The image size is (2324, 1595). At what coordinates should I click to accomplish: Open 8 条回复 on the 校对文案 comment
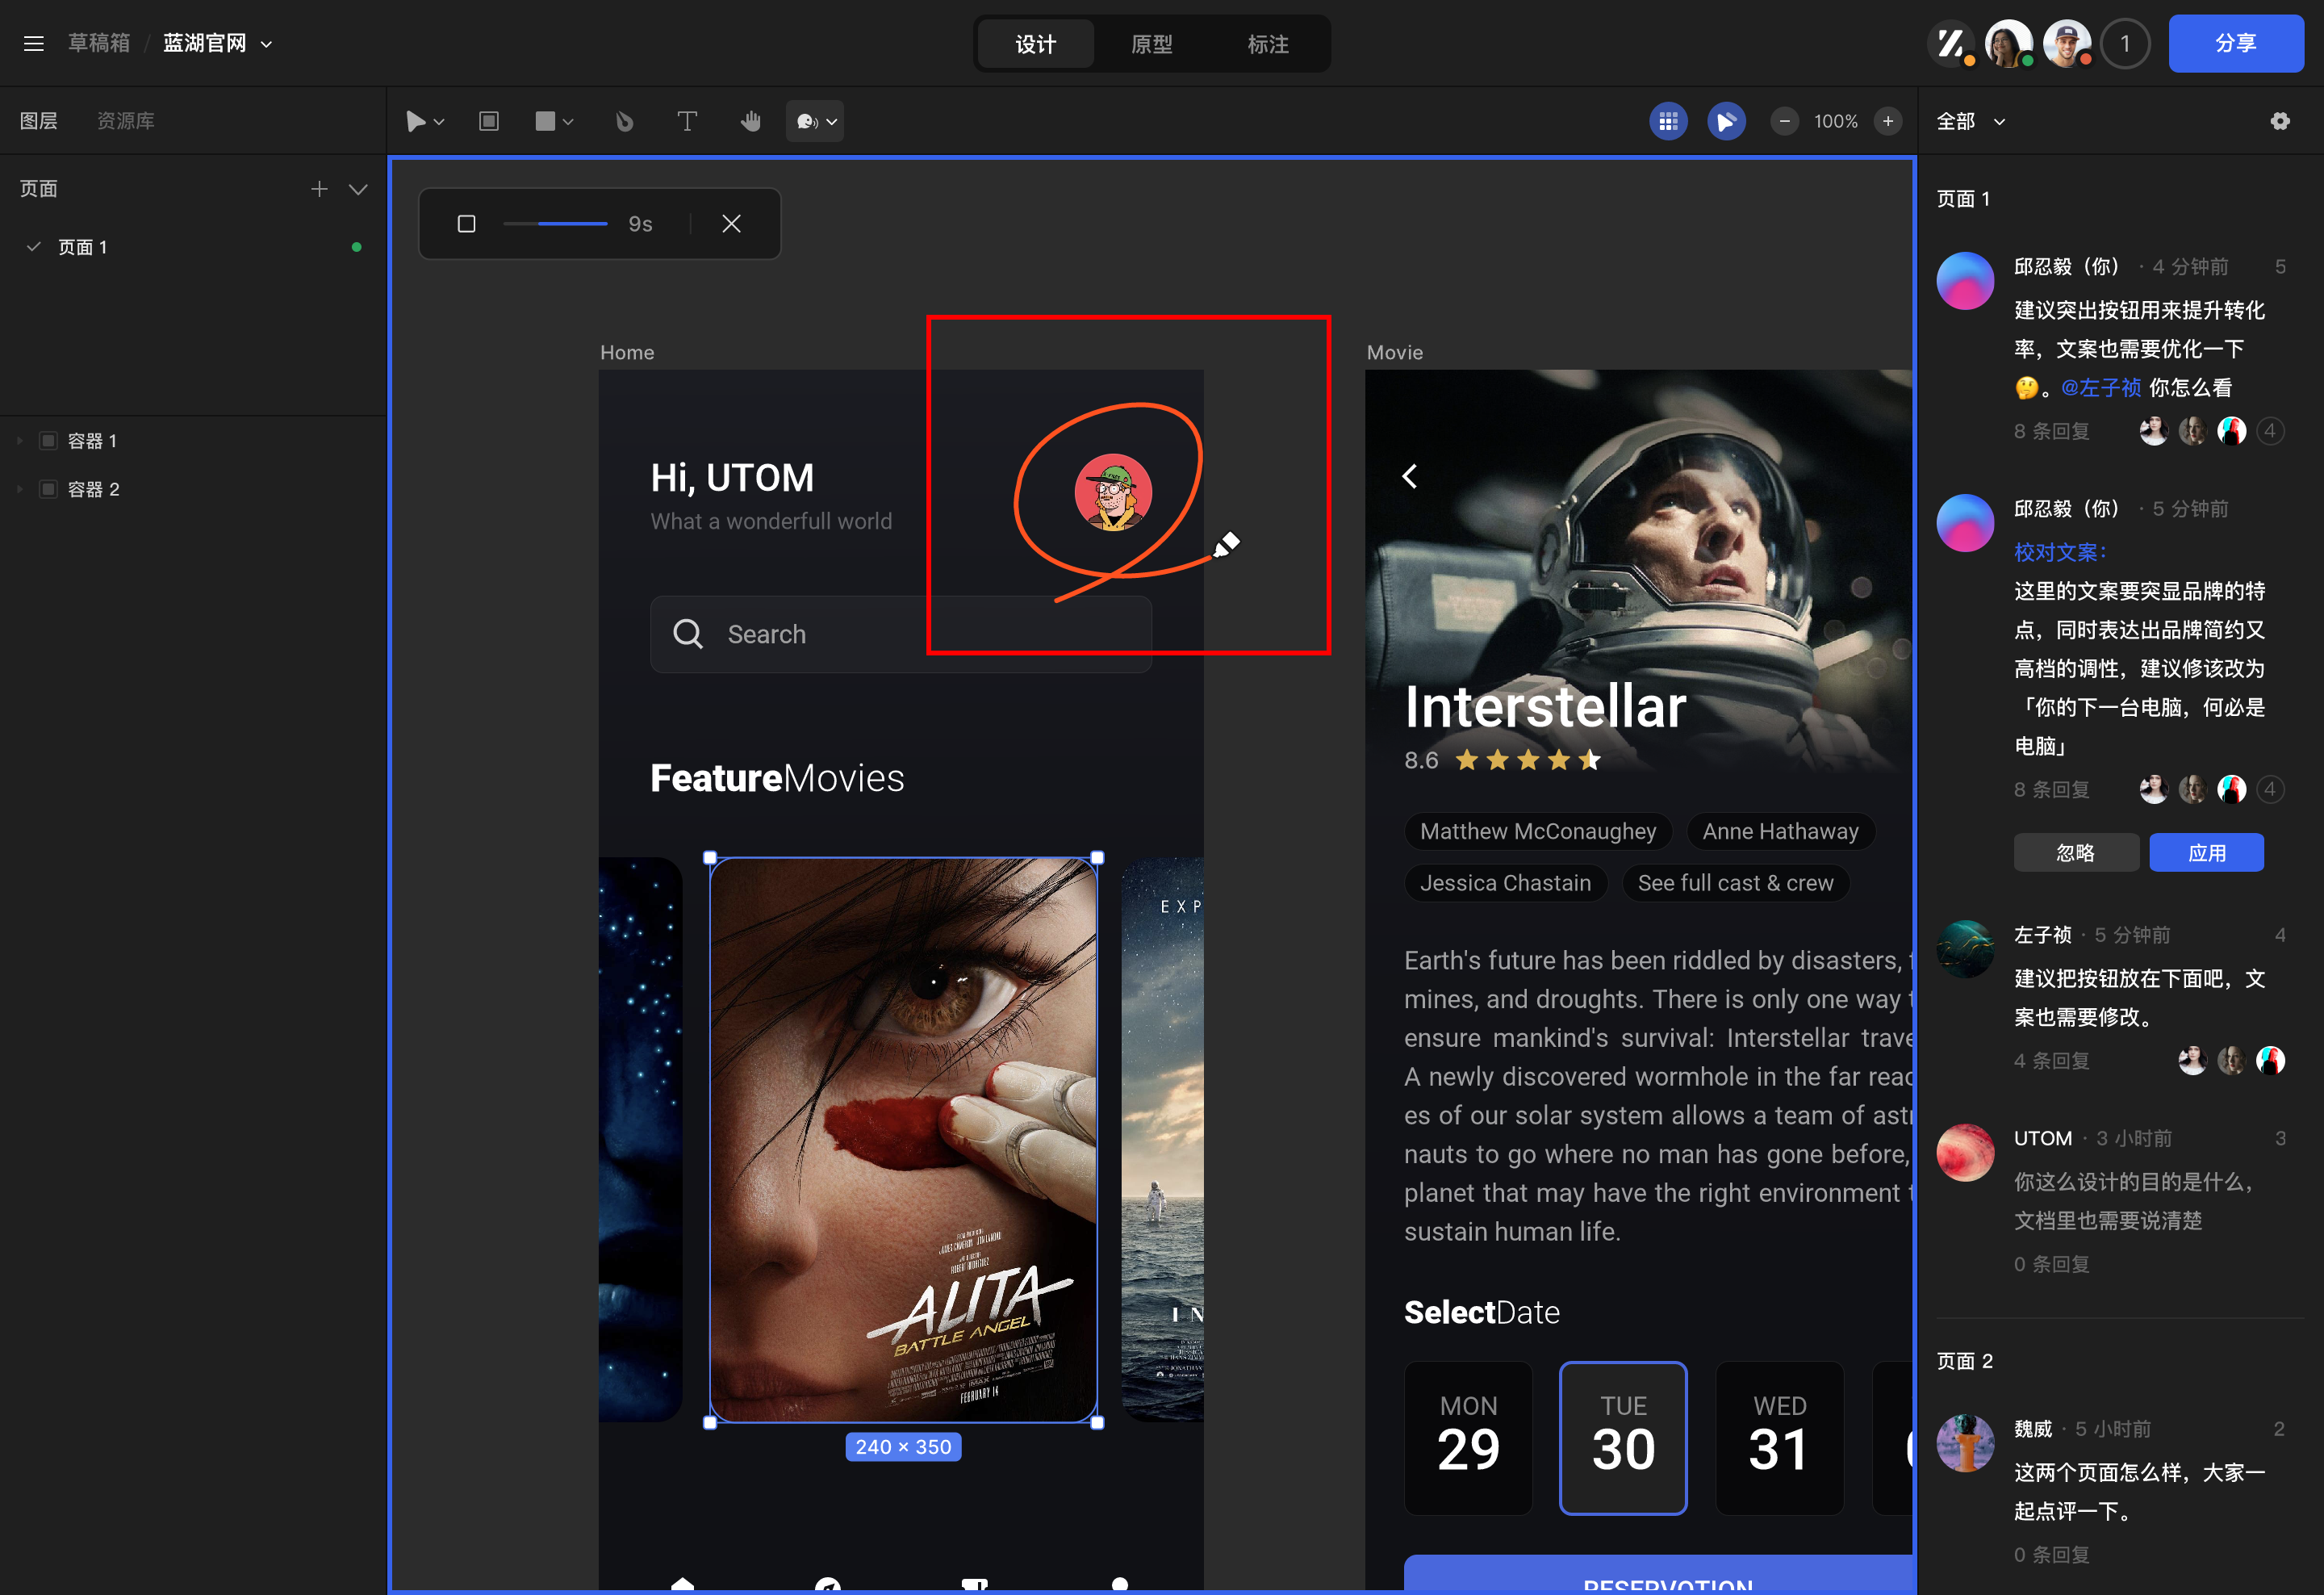[2052, 789]
